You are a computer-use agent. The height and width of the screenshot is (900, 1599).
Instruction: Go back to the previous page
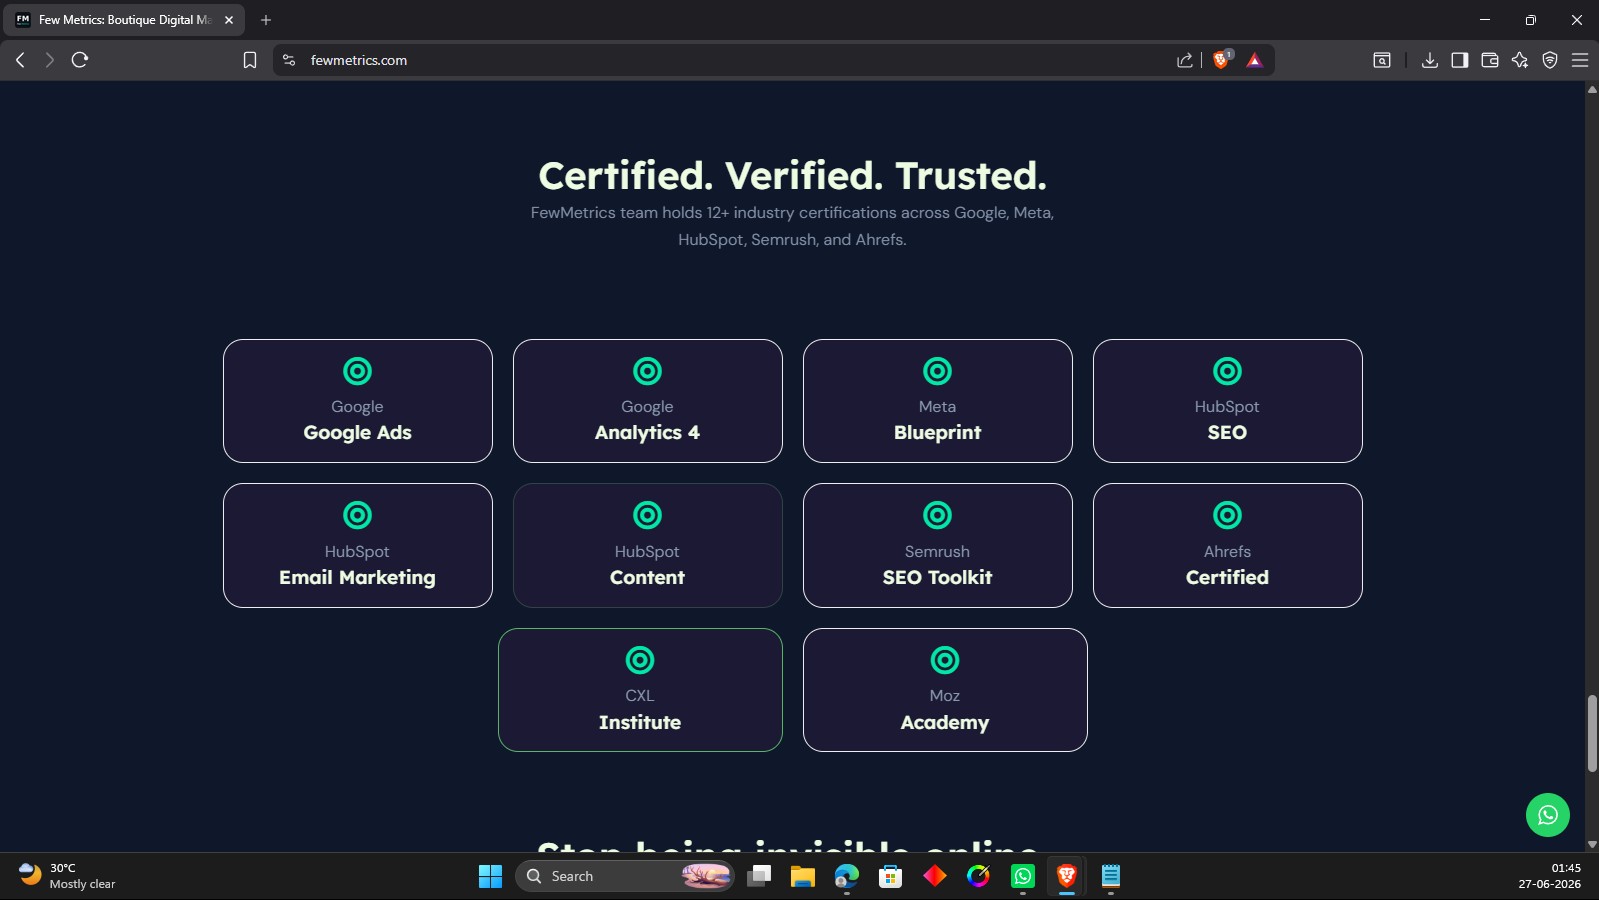tap(20, 60)
